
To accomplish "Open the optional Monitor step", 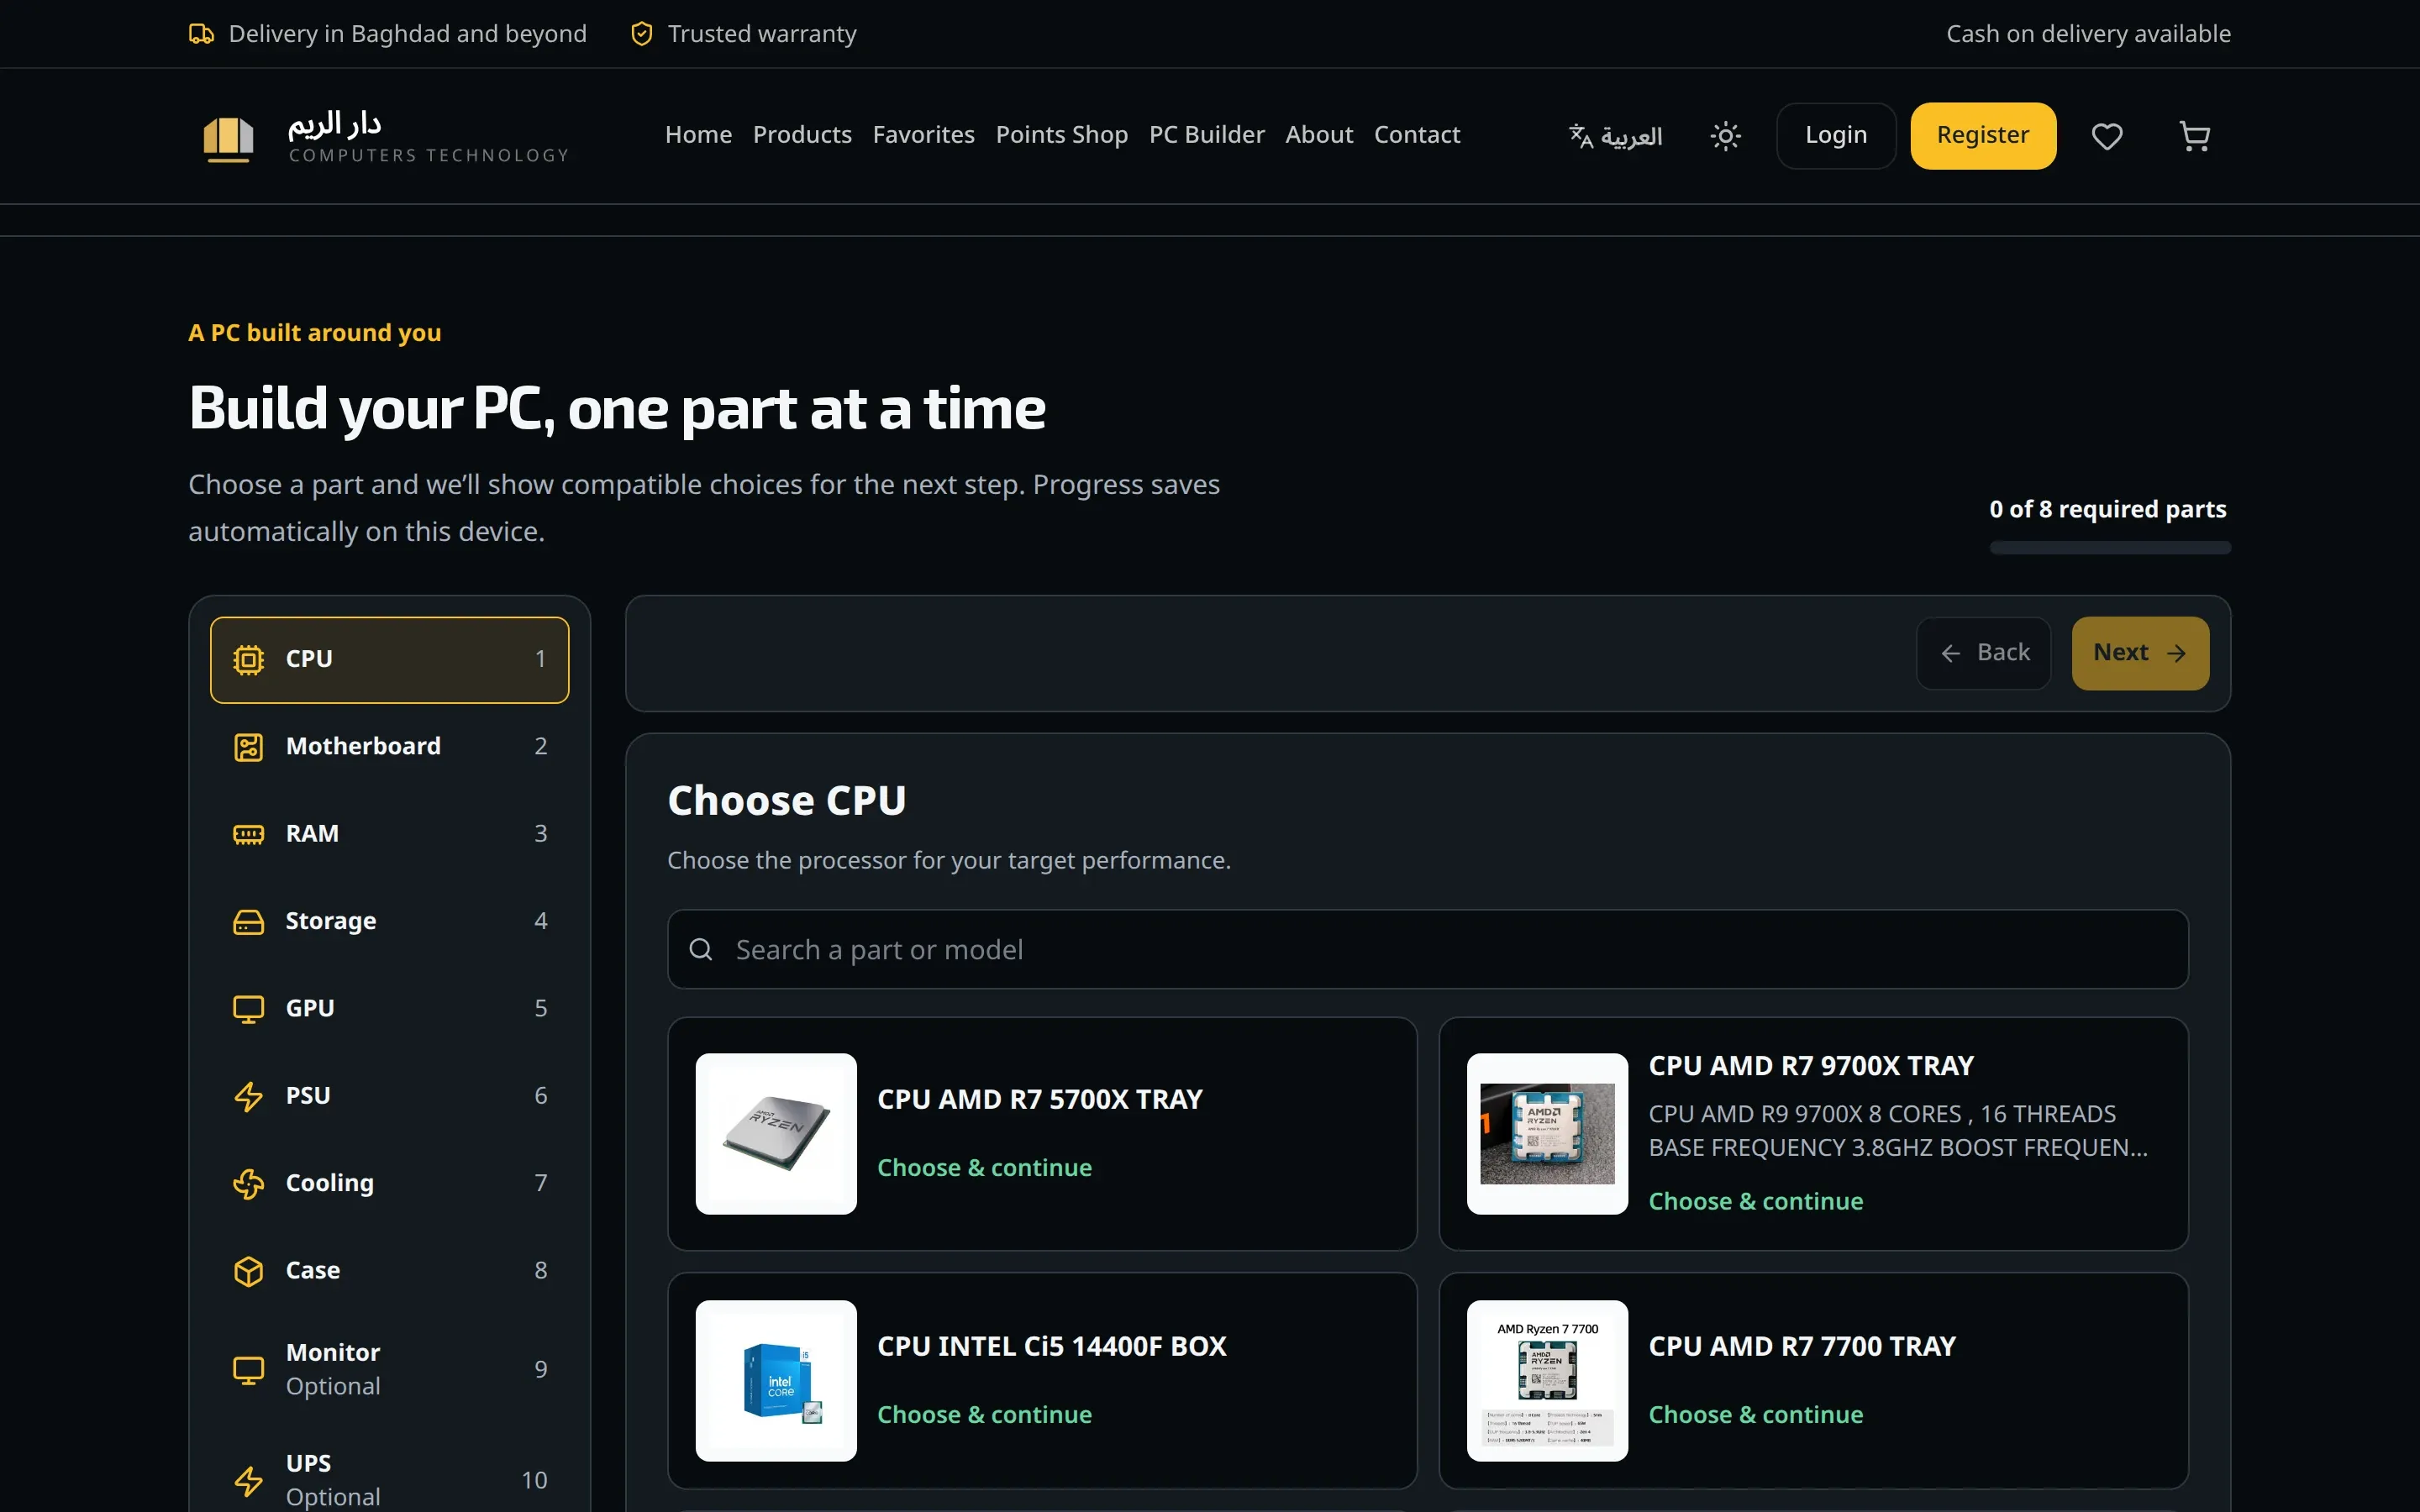I will [x=390, y=1369].
